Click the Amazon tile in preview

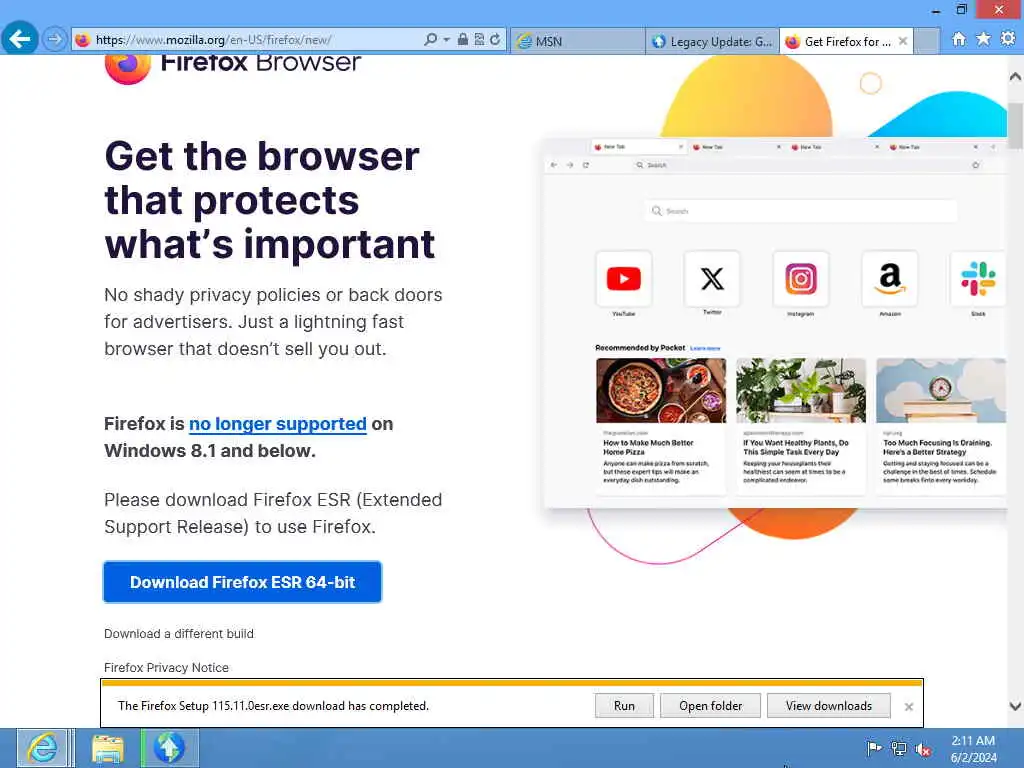click(x=889, y=279)
